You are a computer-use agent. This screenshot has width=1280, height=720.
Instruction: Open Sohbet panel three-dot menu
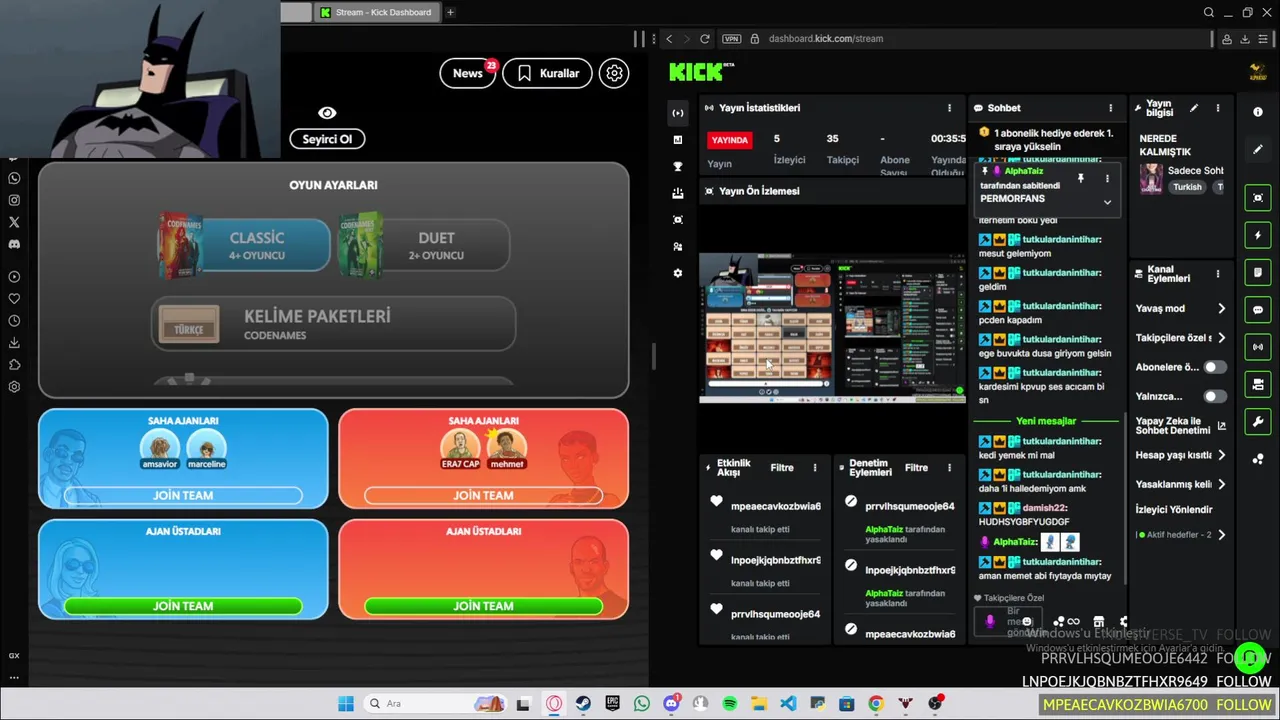[1110, 108]
